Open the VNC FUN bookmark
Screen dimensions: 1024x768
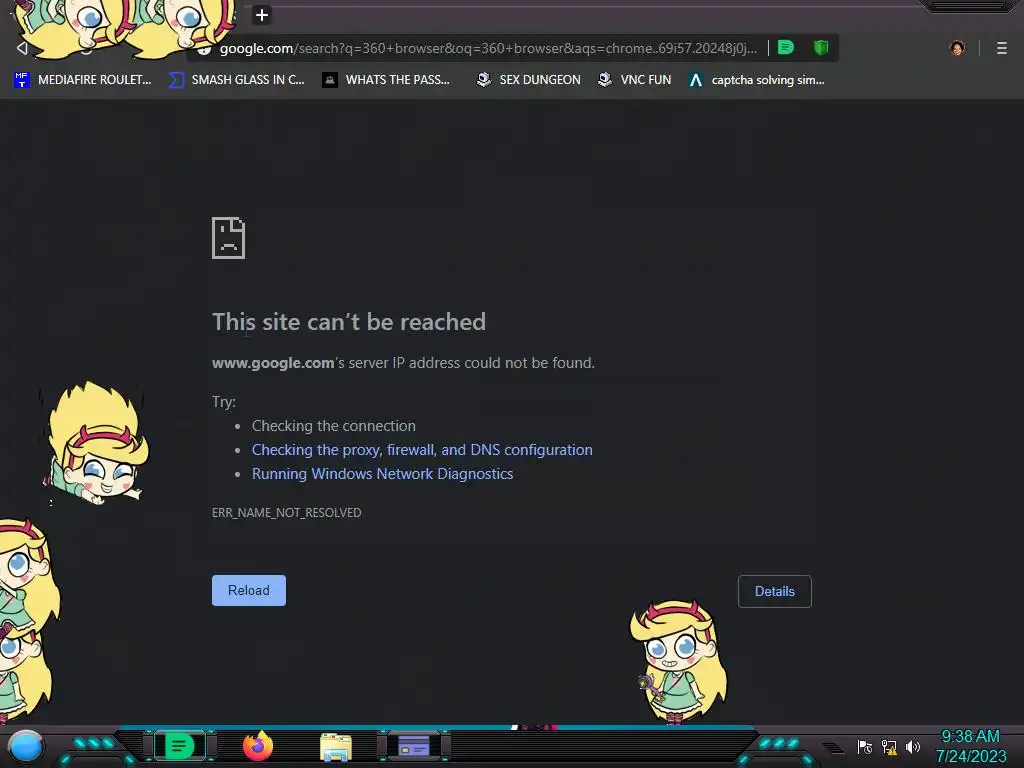[634, 80]
